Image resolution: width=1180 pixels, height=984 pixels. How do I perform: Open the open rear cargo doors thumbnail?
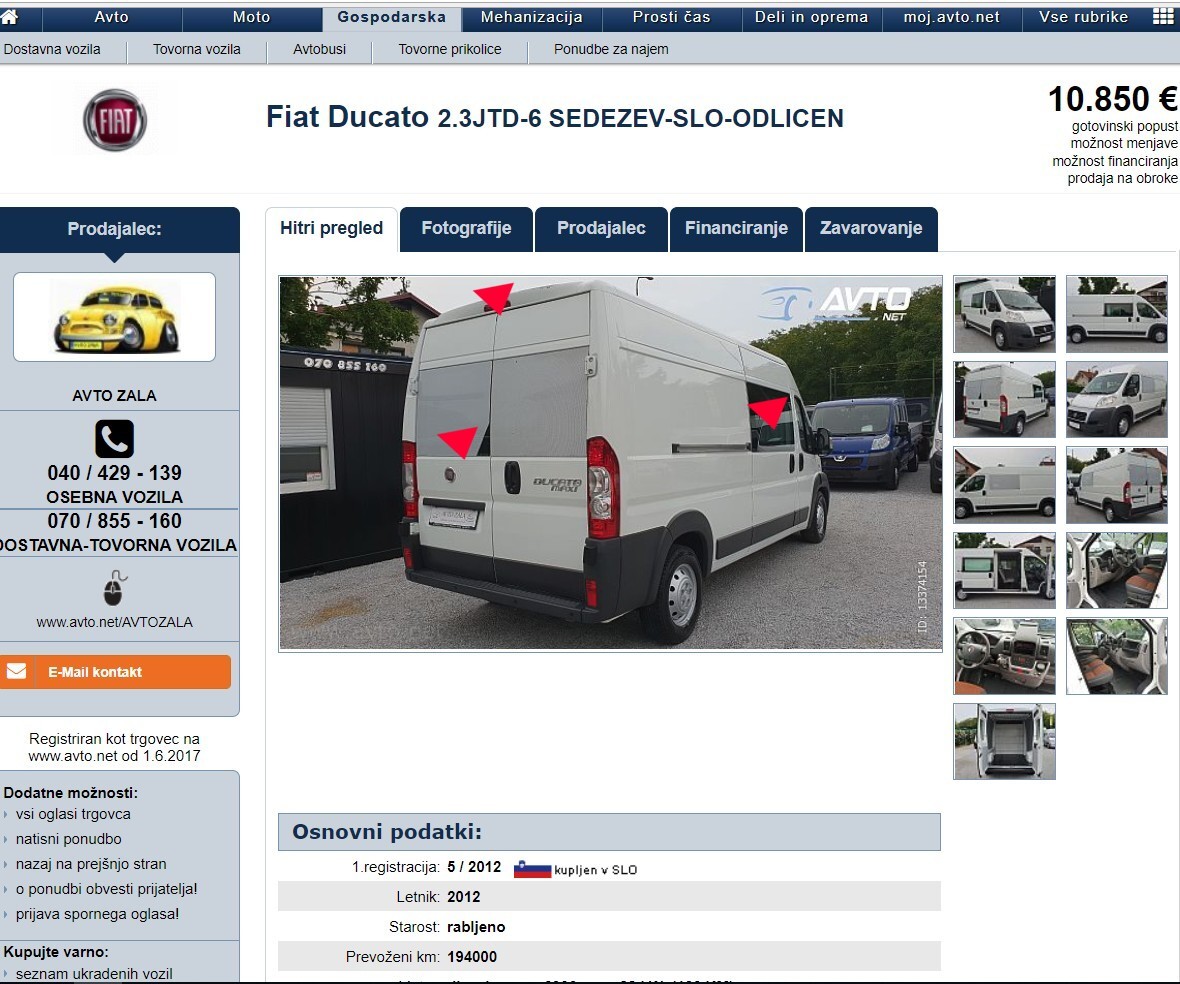(1004, 742)
